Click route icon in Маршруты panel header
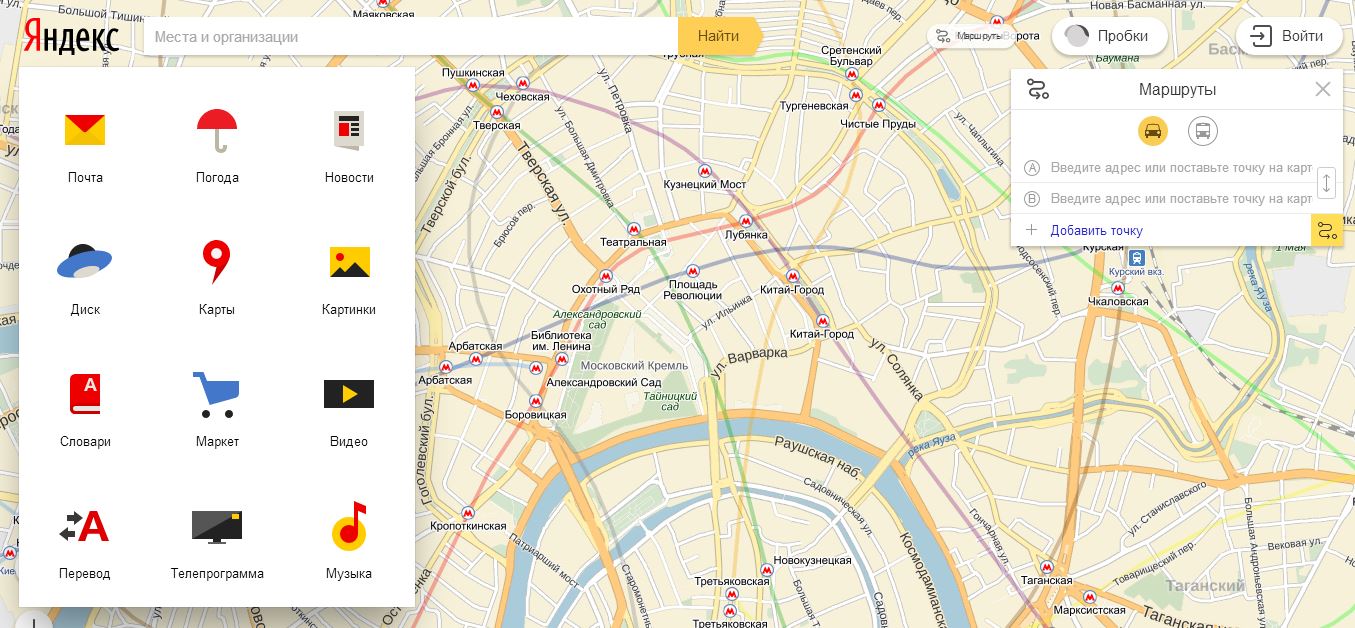Image resolution: width=1355 pixels, height=628 pixels. [x=1038, y=90]
